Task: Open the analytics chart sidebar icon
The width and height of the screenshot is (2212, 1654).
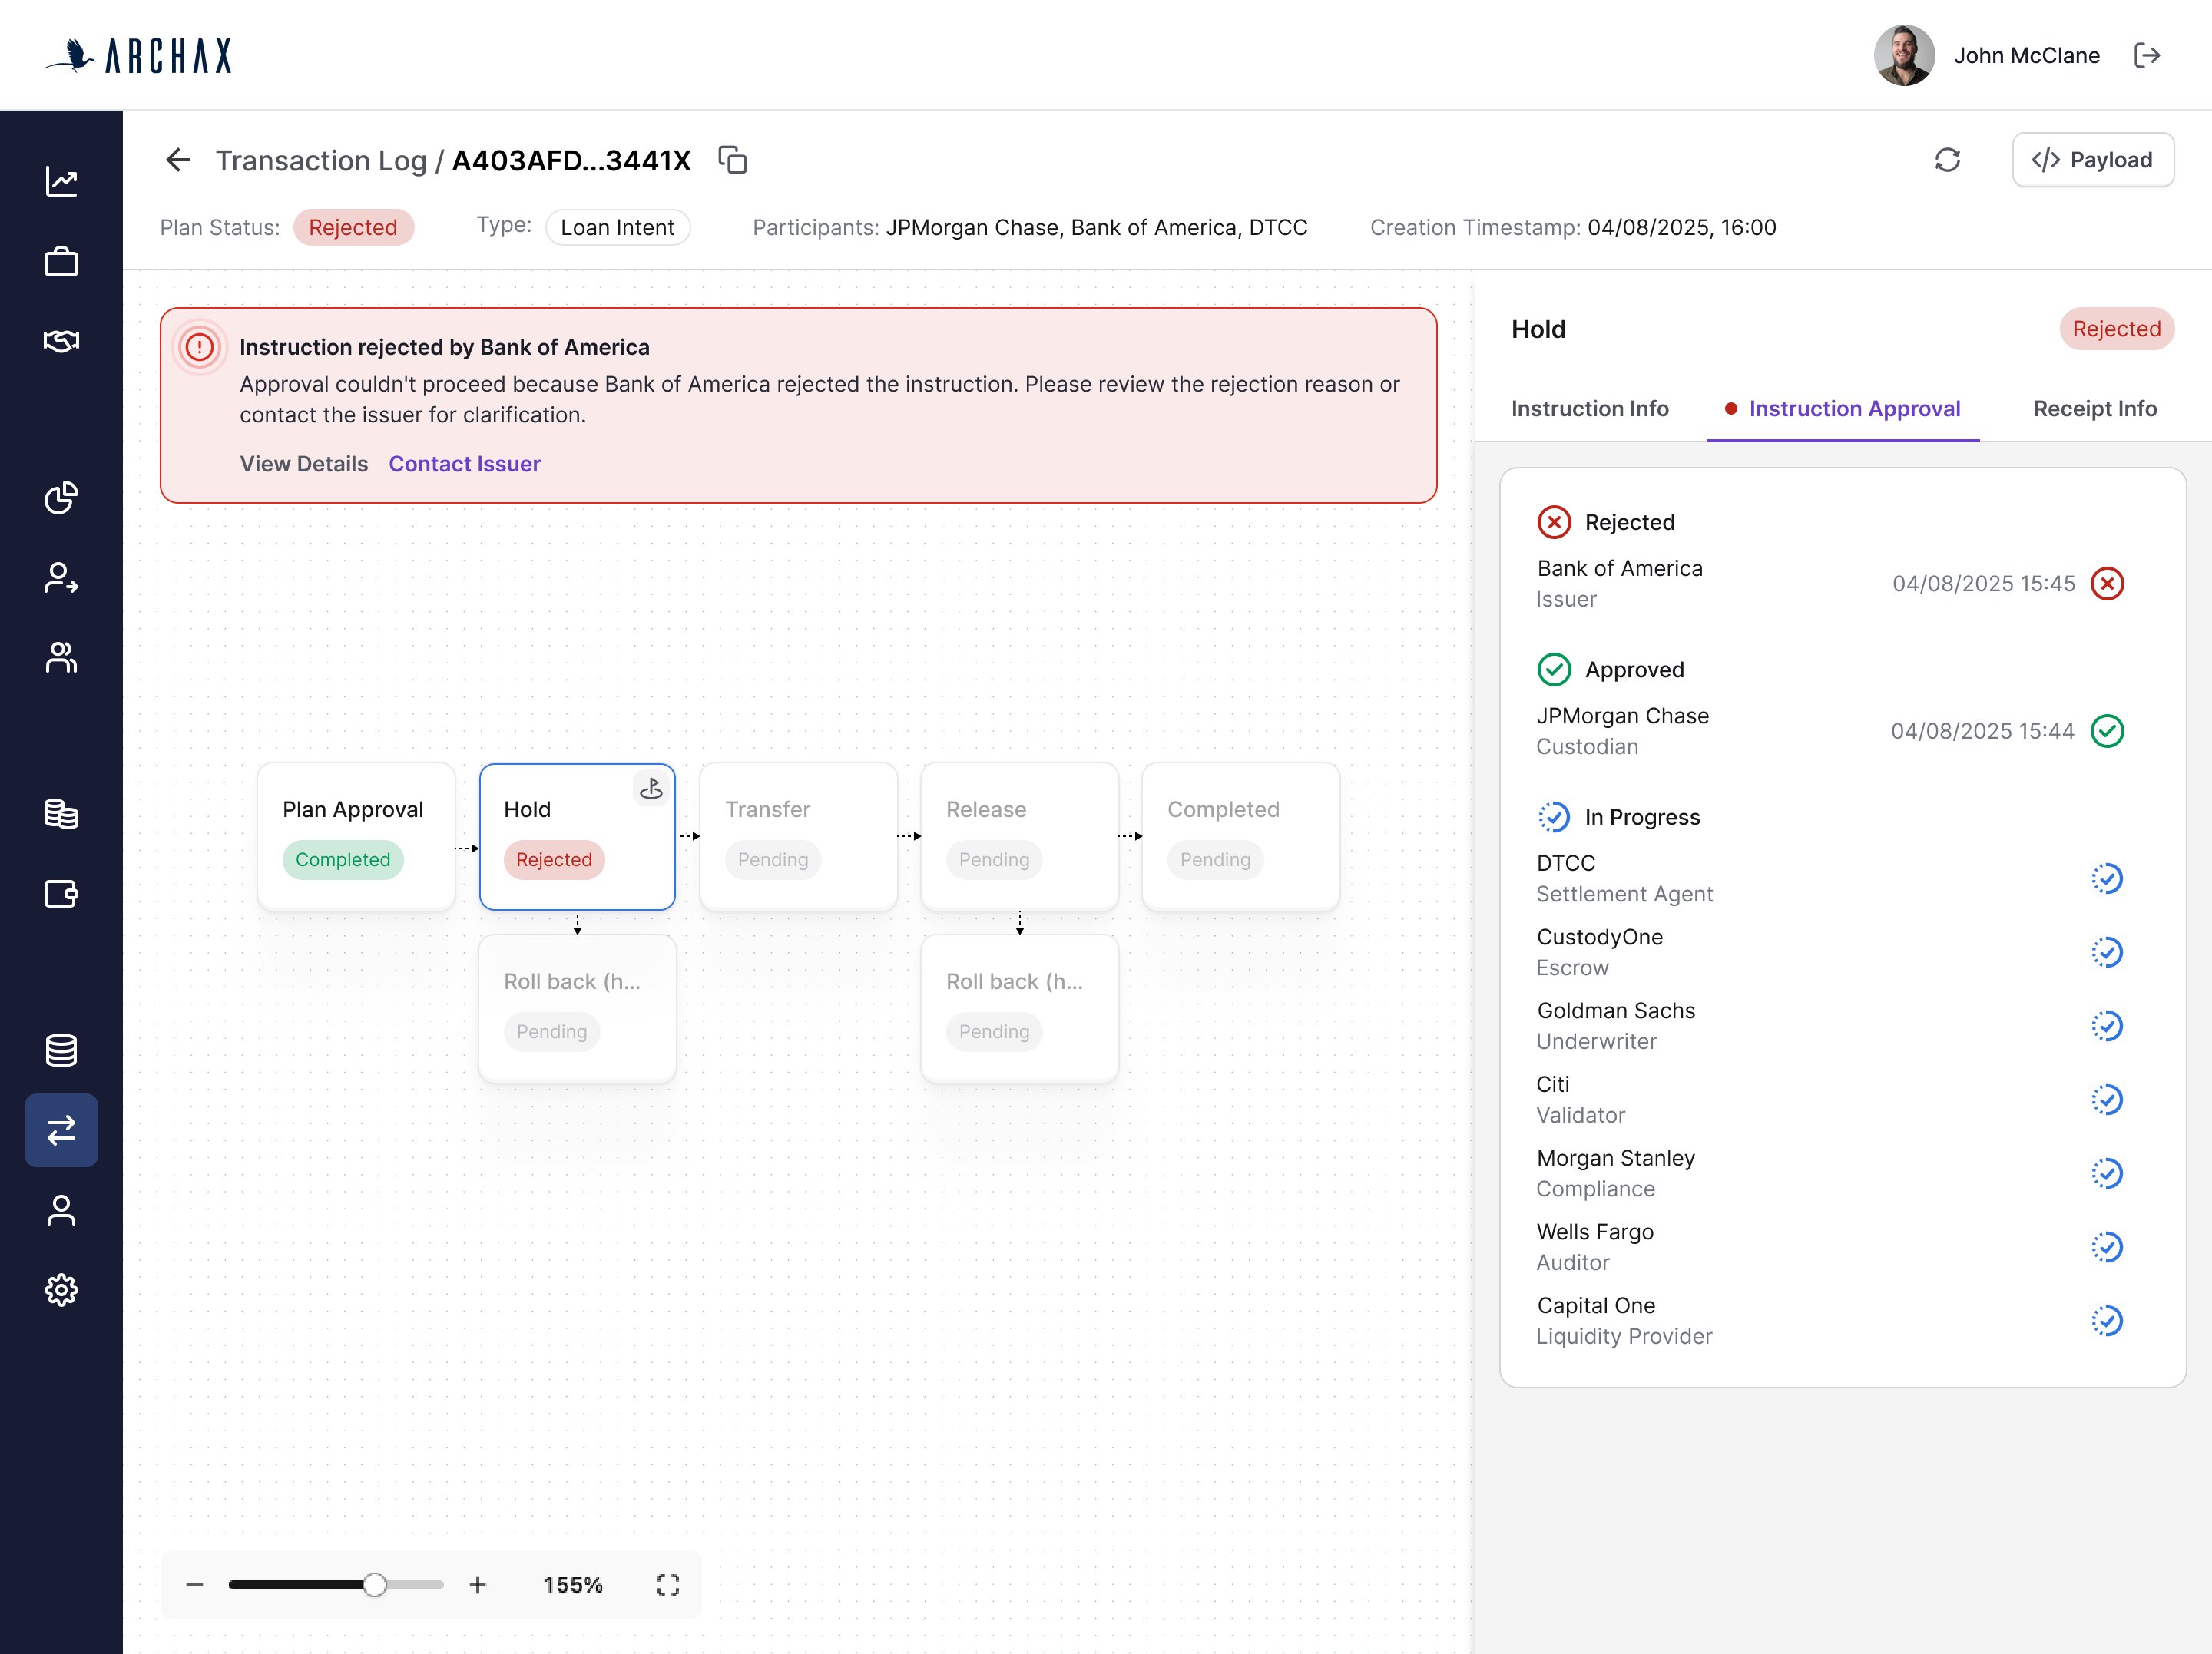Action: (61, 181)
